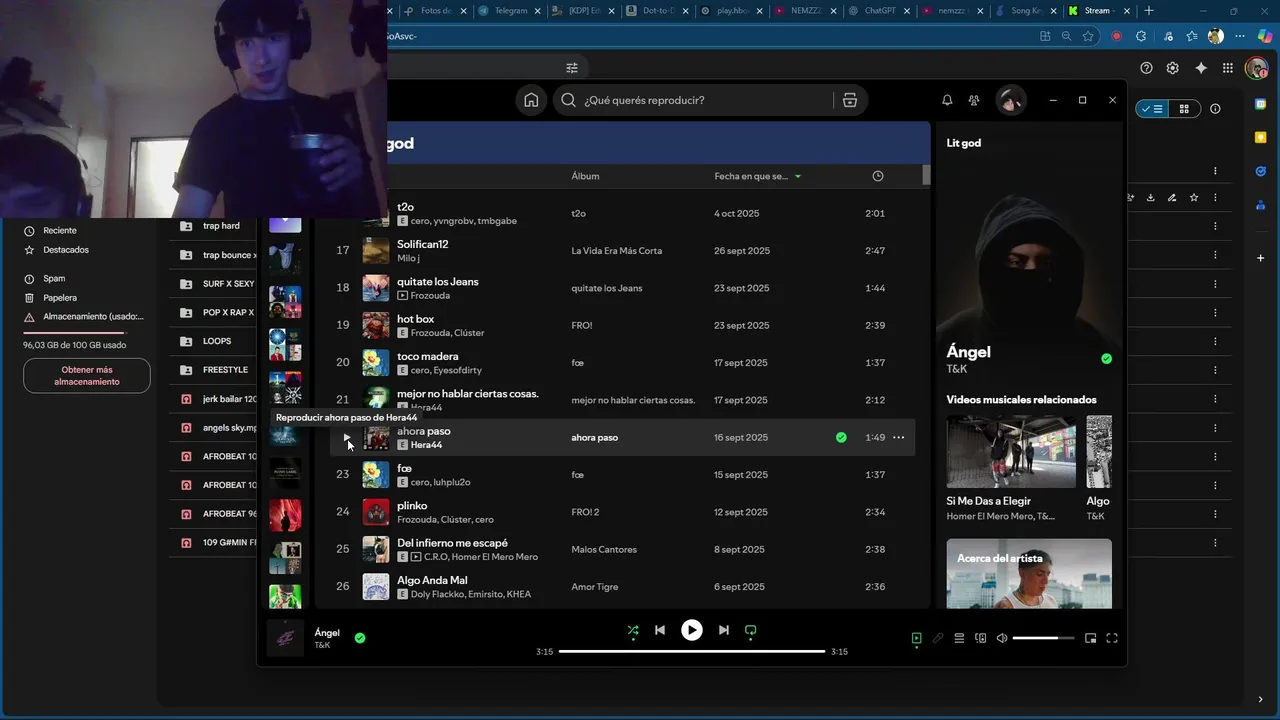Image resolution: width=1280 pixels, height=720 pixels.
Task: Open artist link Milo j
Action: click(408, 258)
